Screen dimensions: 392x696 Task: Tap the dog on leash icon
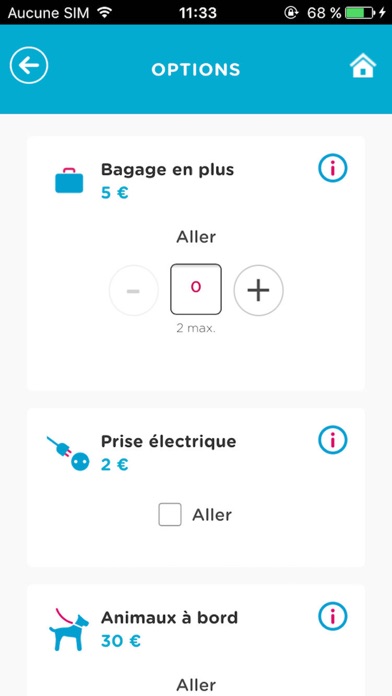(68, 629)
